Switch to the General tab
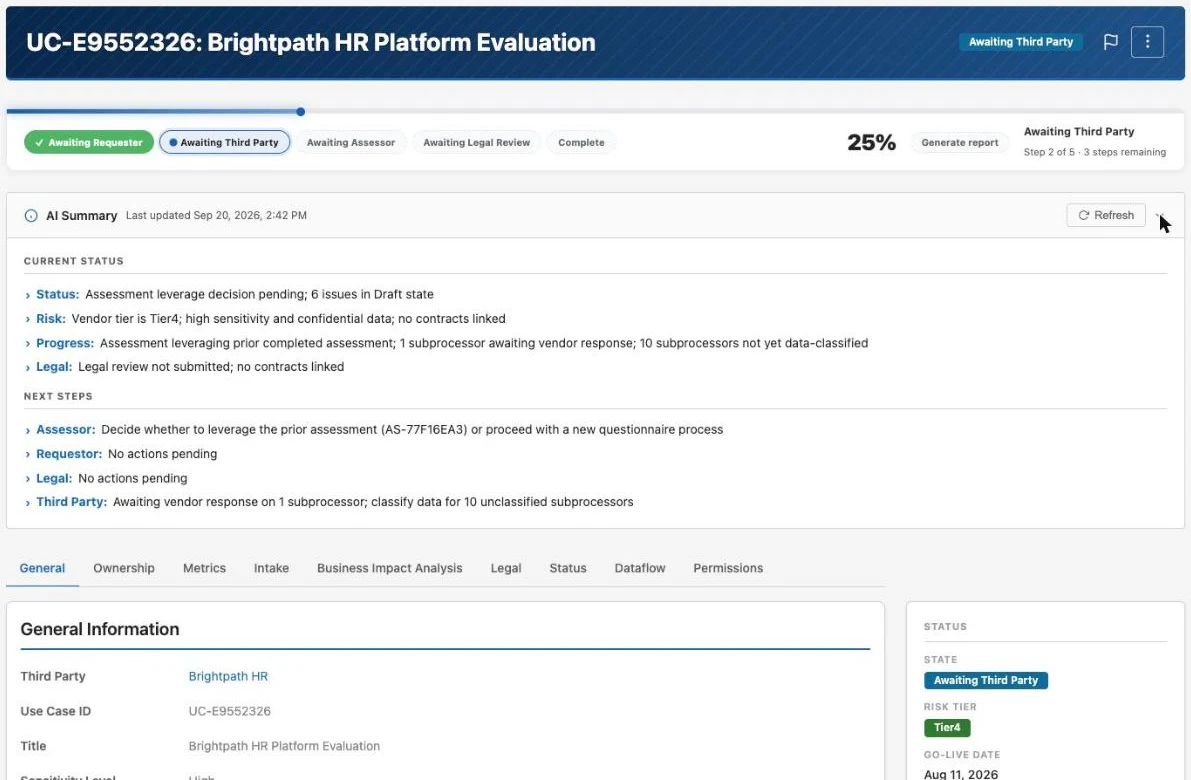Screen dimensions: 1191x780 coord(43,568)
